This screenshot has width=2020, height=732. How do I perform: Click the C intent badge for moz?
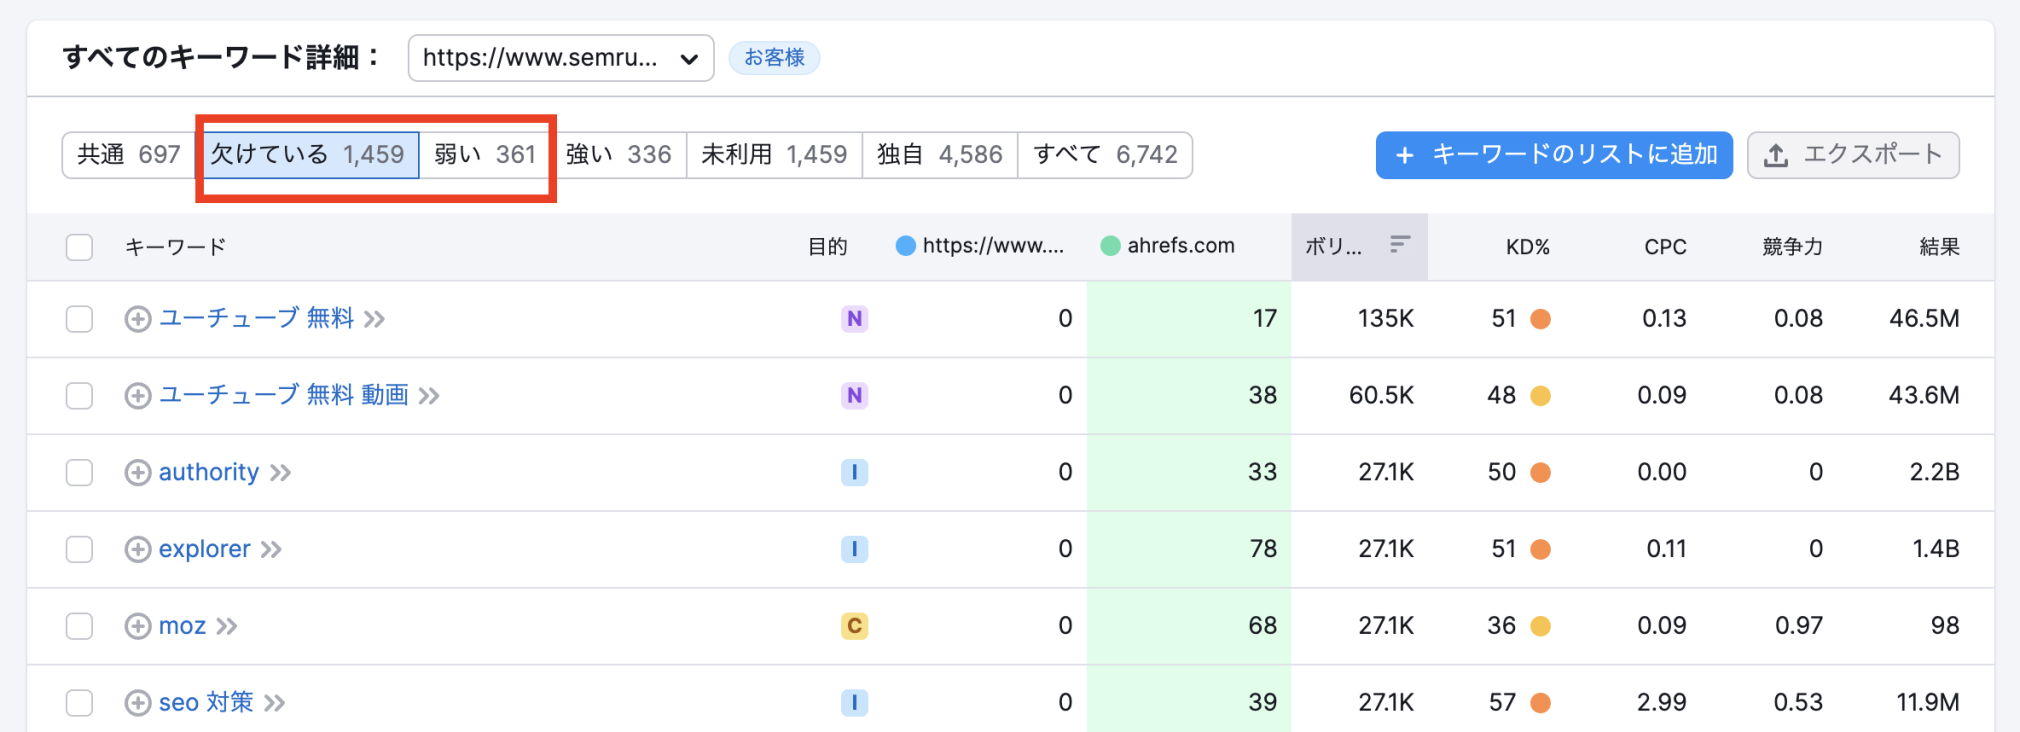(x=854, y=626)
